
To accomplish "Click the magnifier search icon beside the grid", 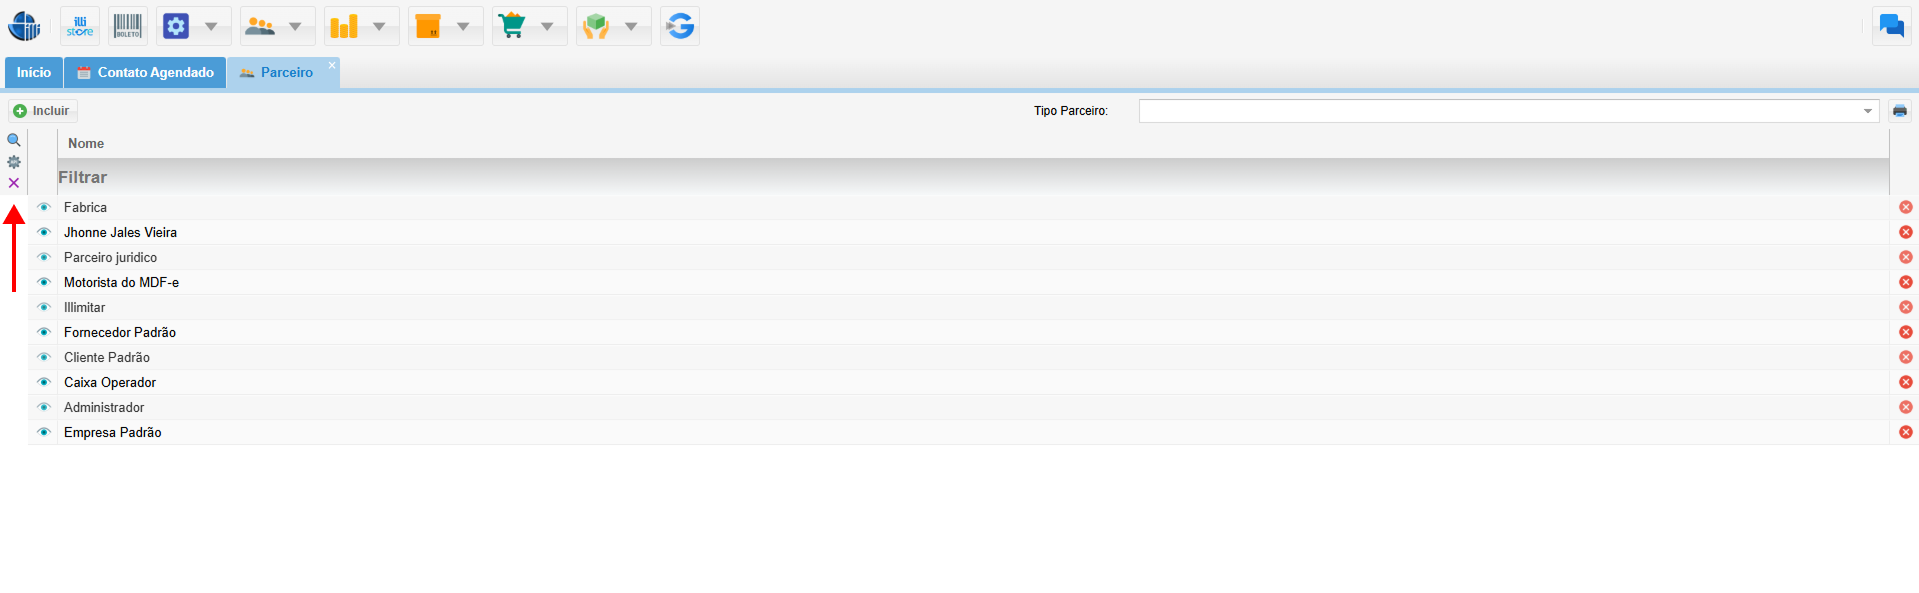I will coord(14,140).
